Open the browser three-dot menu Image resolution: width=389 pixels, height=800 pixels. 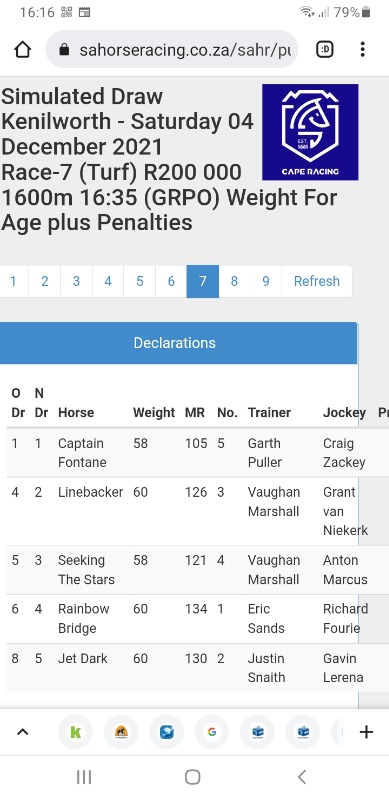tap(362, 49)
